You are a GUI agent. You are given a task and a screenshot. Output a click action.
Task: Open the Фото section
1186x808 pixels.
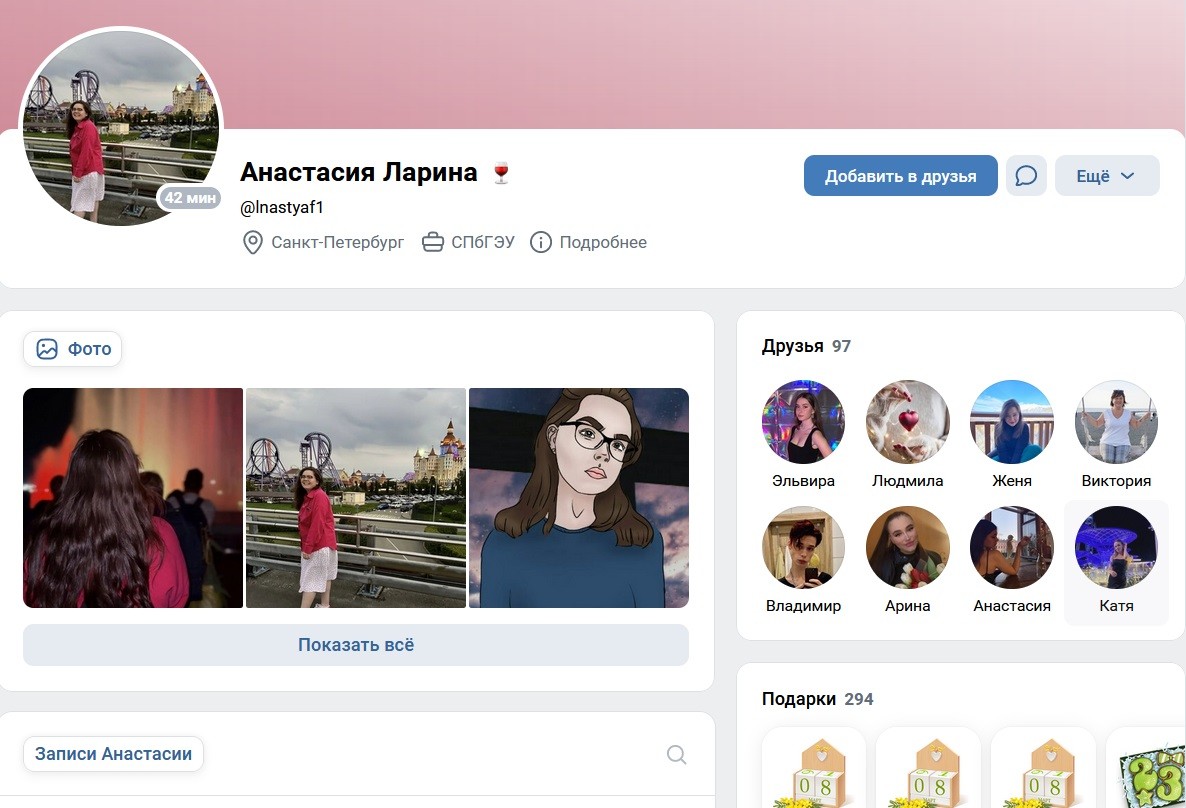[x=73, y=349]
